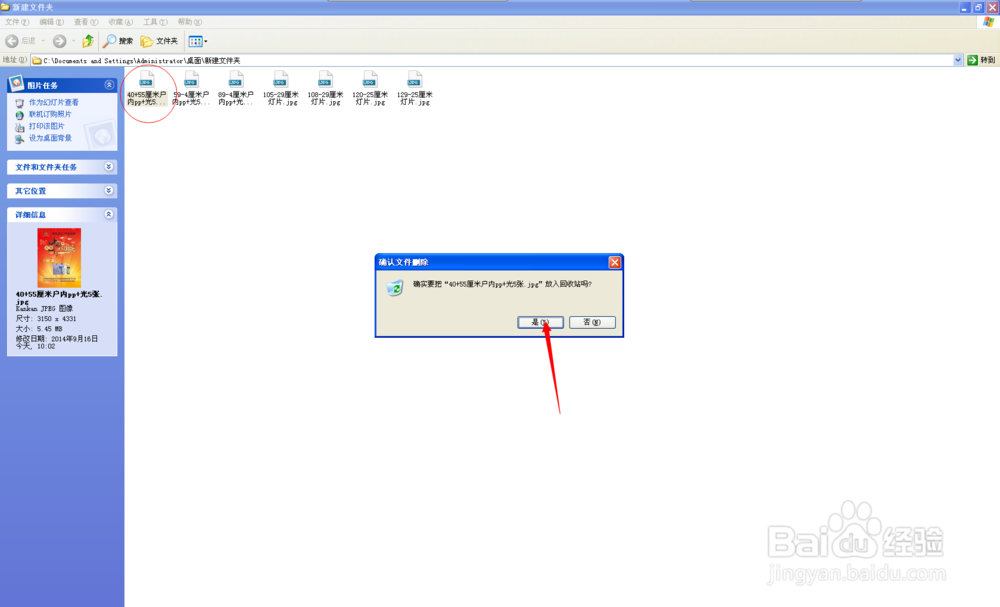1000x607 pixels.
Task: Toggle the 文件夹 (Folders) toolbar button
Action: 159,41
